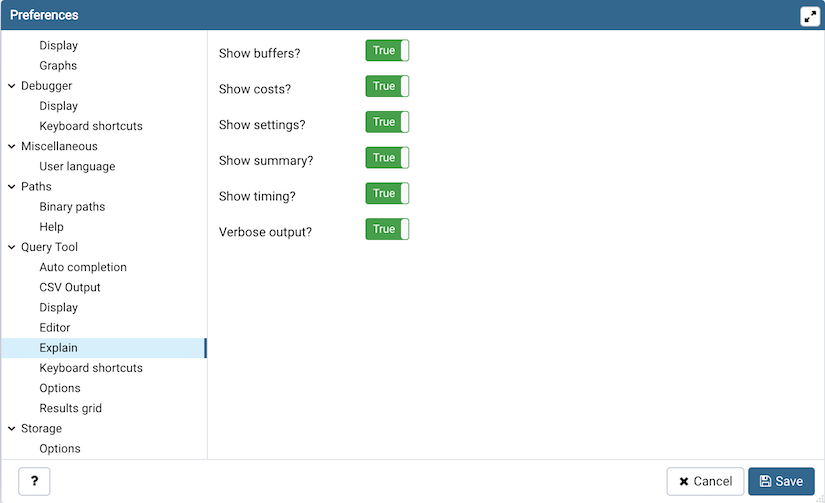Viewport: 825px width, 503px height.
Task: Toggle the Verbose output switch
Action: [x=387, y=230]
